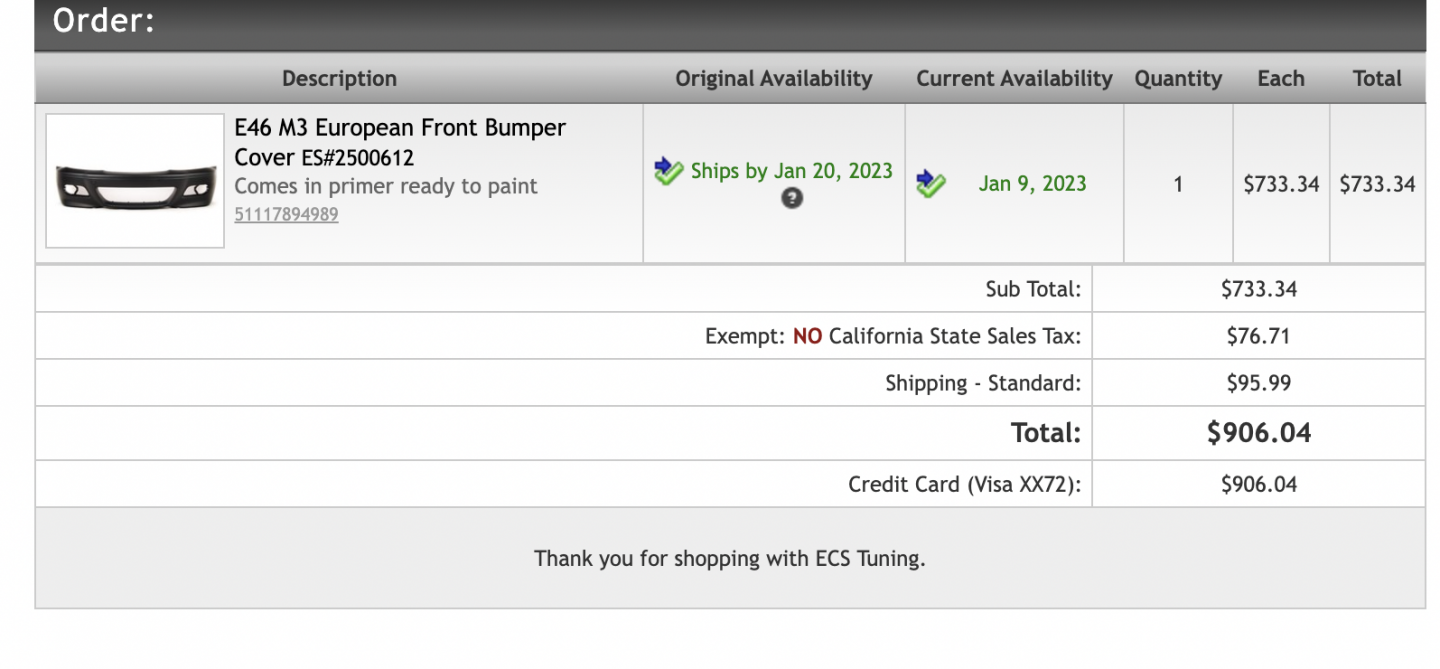
Task: Click the Original Availability column header
Action: point(774,78)
